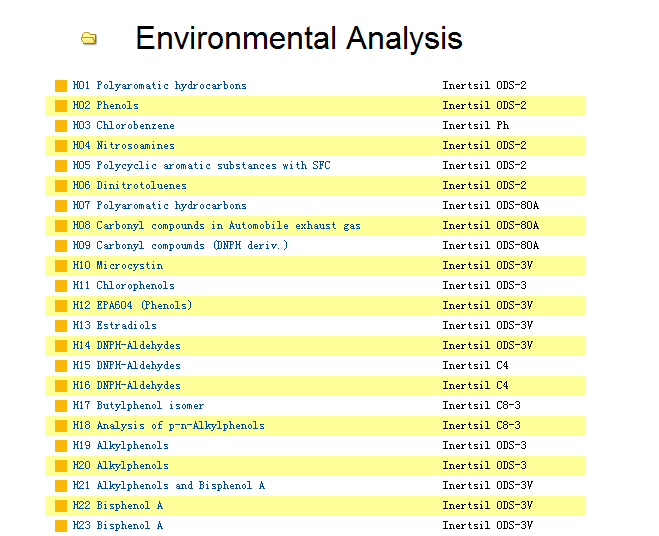Open H12 EPA604 (Phenols) link
The height and width of the screenshot is (536, 659).
pyautogui.click(x=132, y=306)
